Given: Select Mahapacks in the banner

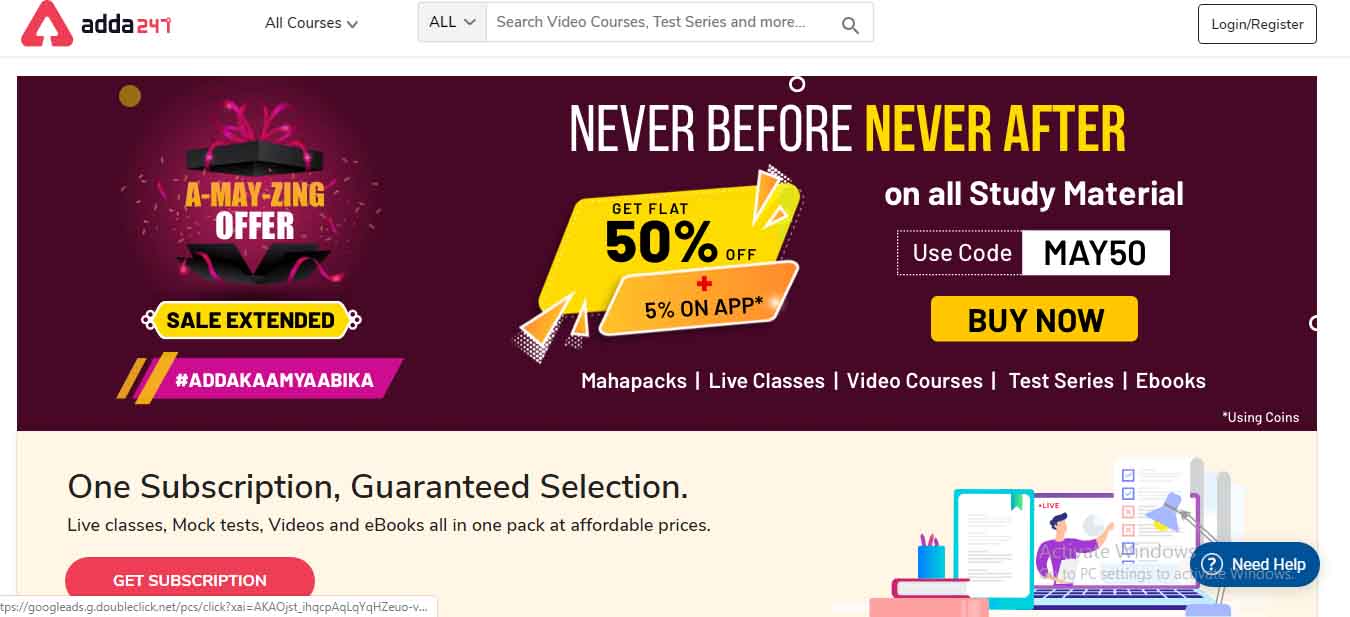Looking at the screenshot, I should 634,381.
